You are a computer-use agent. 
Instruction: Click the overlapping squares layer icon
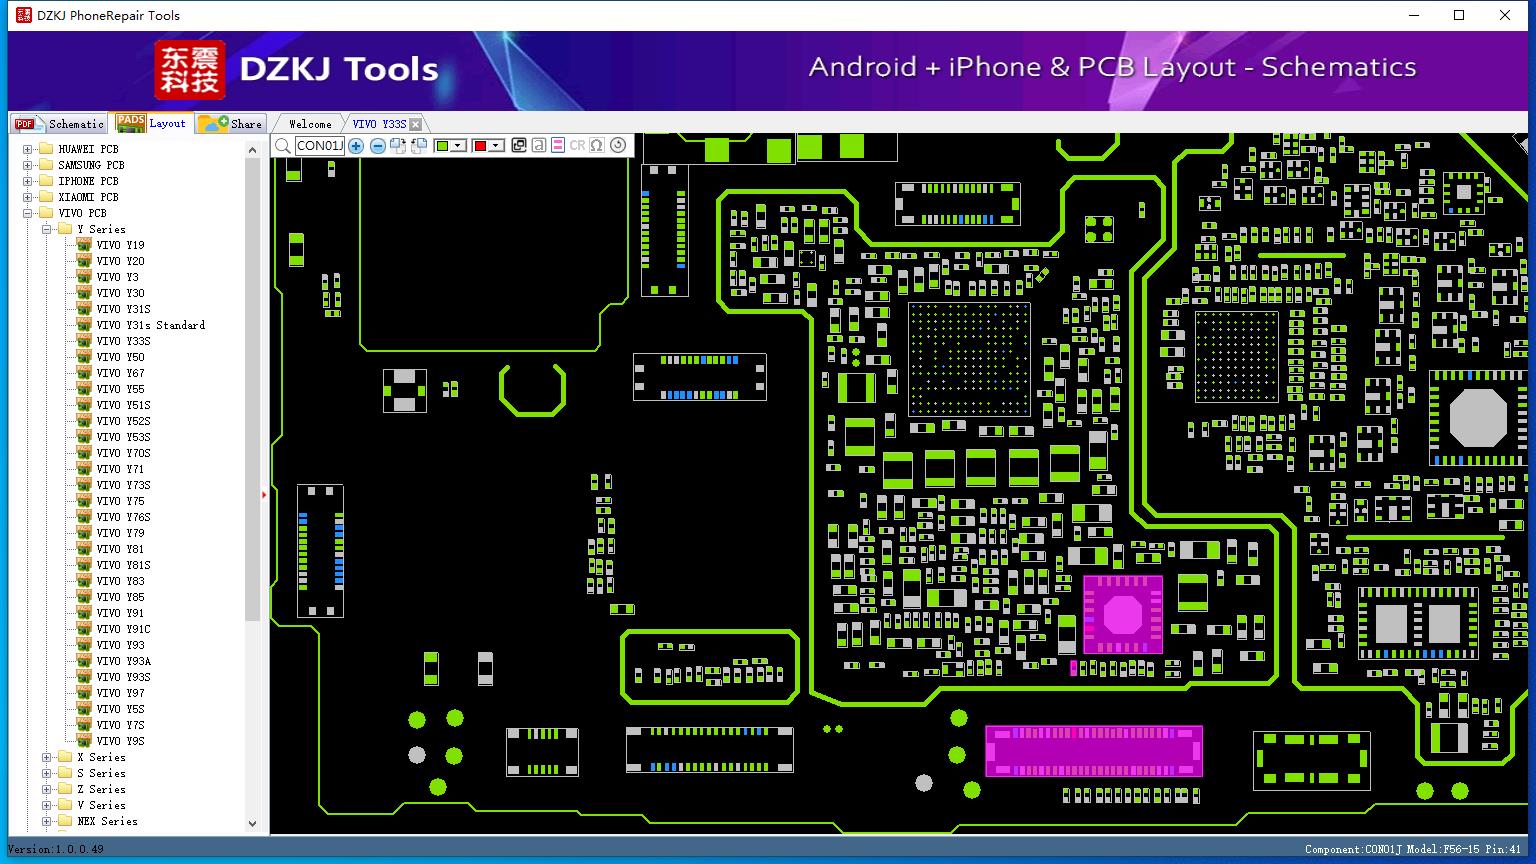[x=518, y=146]
